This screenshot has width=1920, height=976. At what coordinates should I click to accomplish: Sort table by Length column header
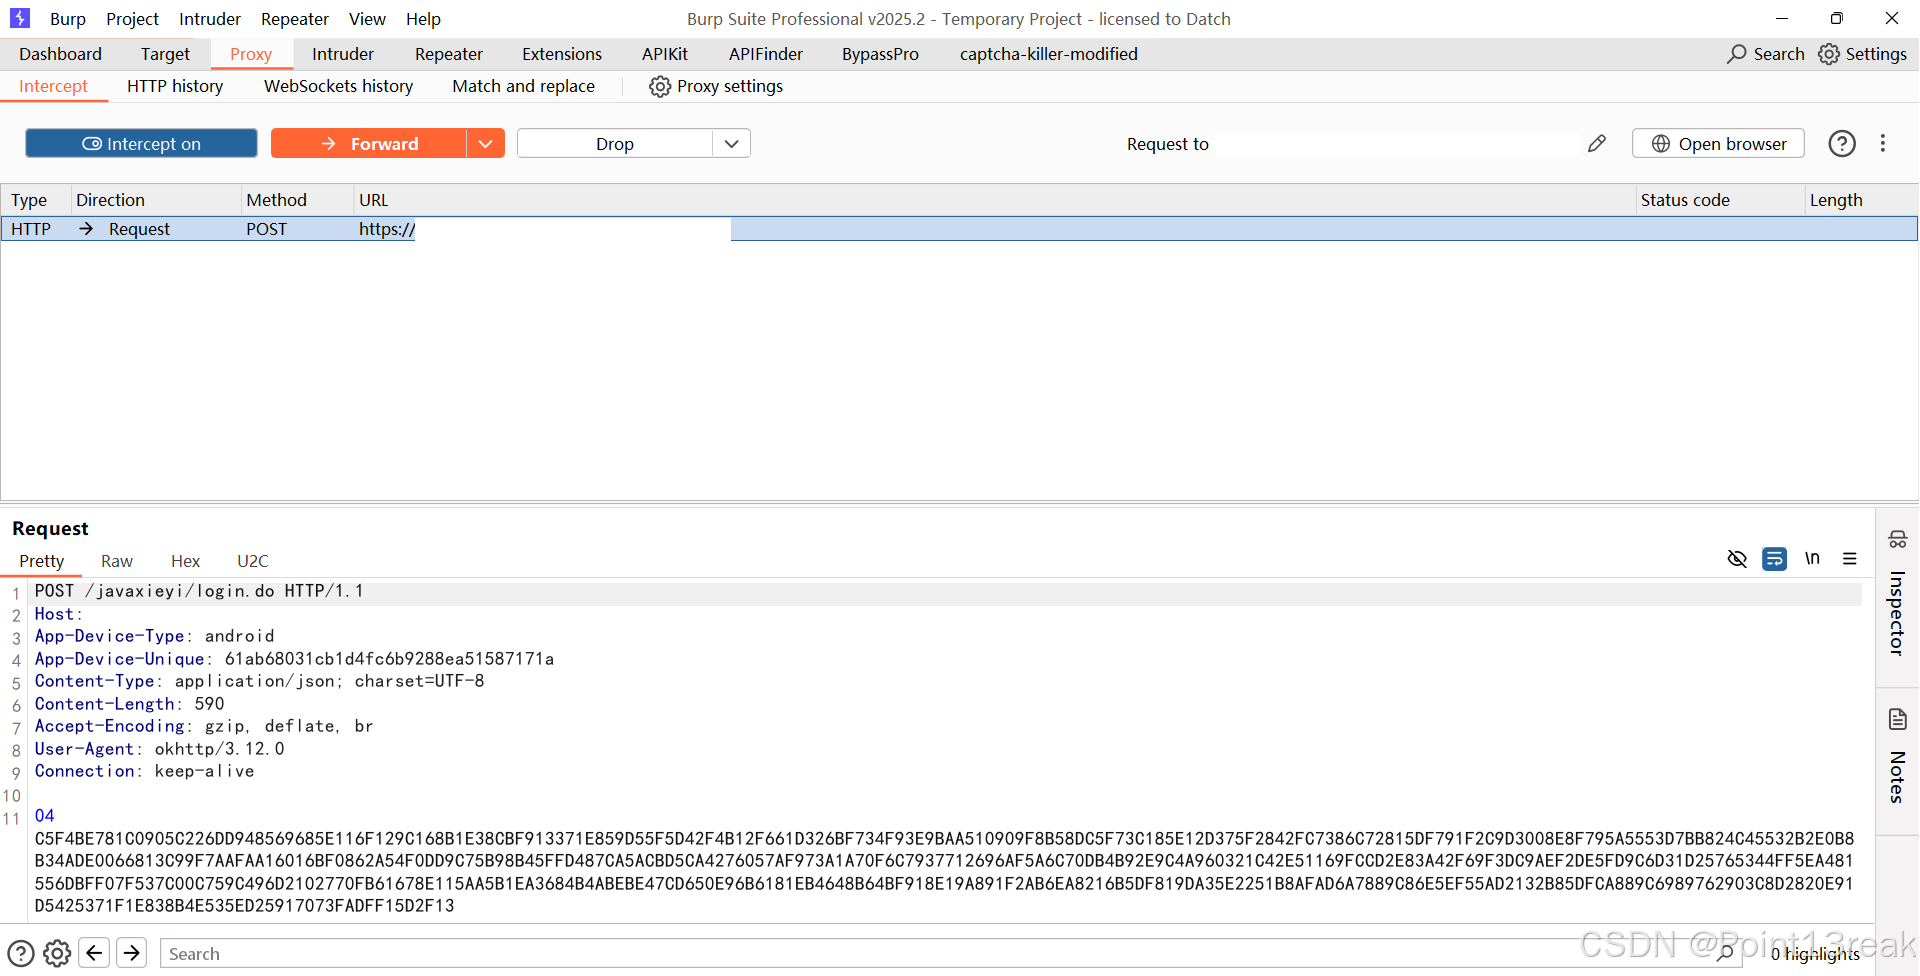(x=1862, y=200)
